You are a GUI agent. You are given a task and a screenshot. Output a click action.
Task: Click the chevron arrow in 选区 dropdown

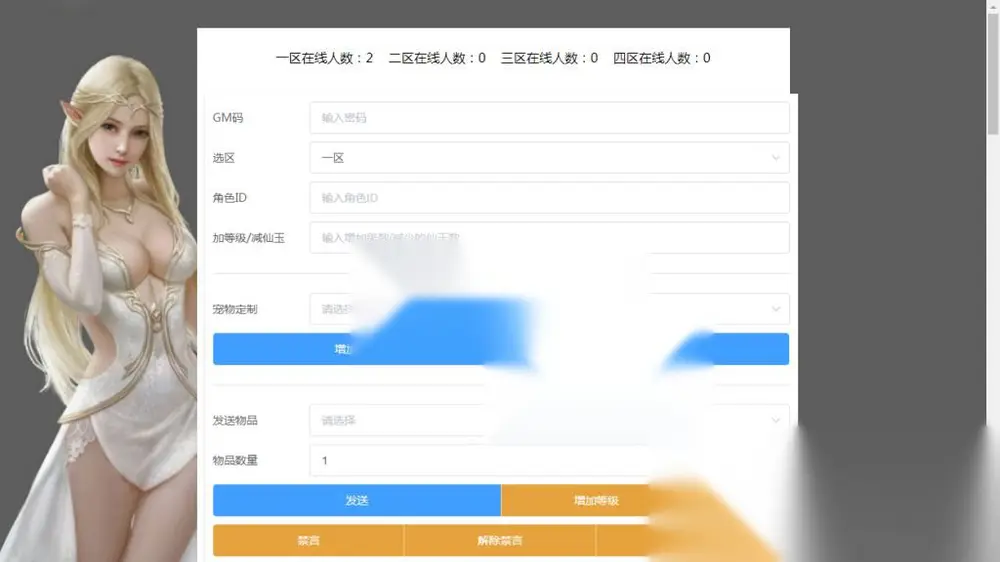click(x=776, y=158)
